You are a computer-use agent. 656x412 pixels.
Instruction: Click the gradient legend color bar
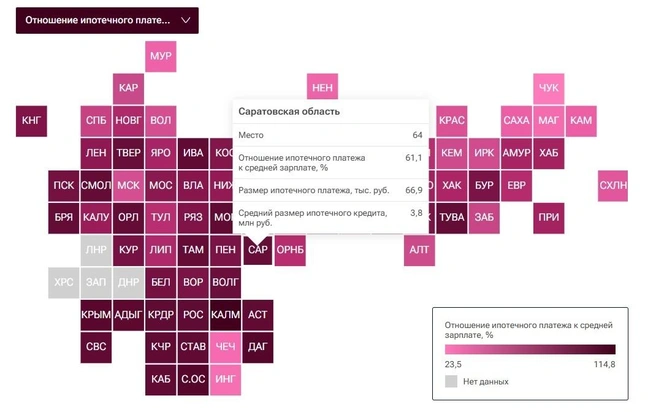pyautogui.click(x=530, y=349)
